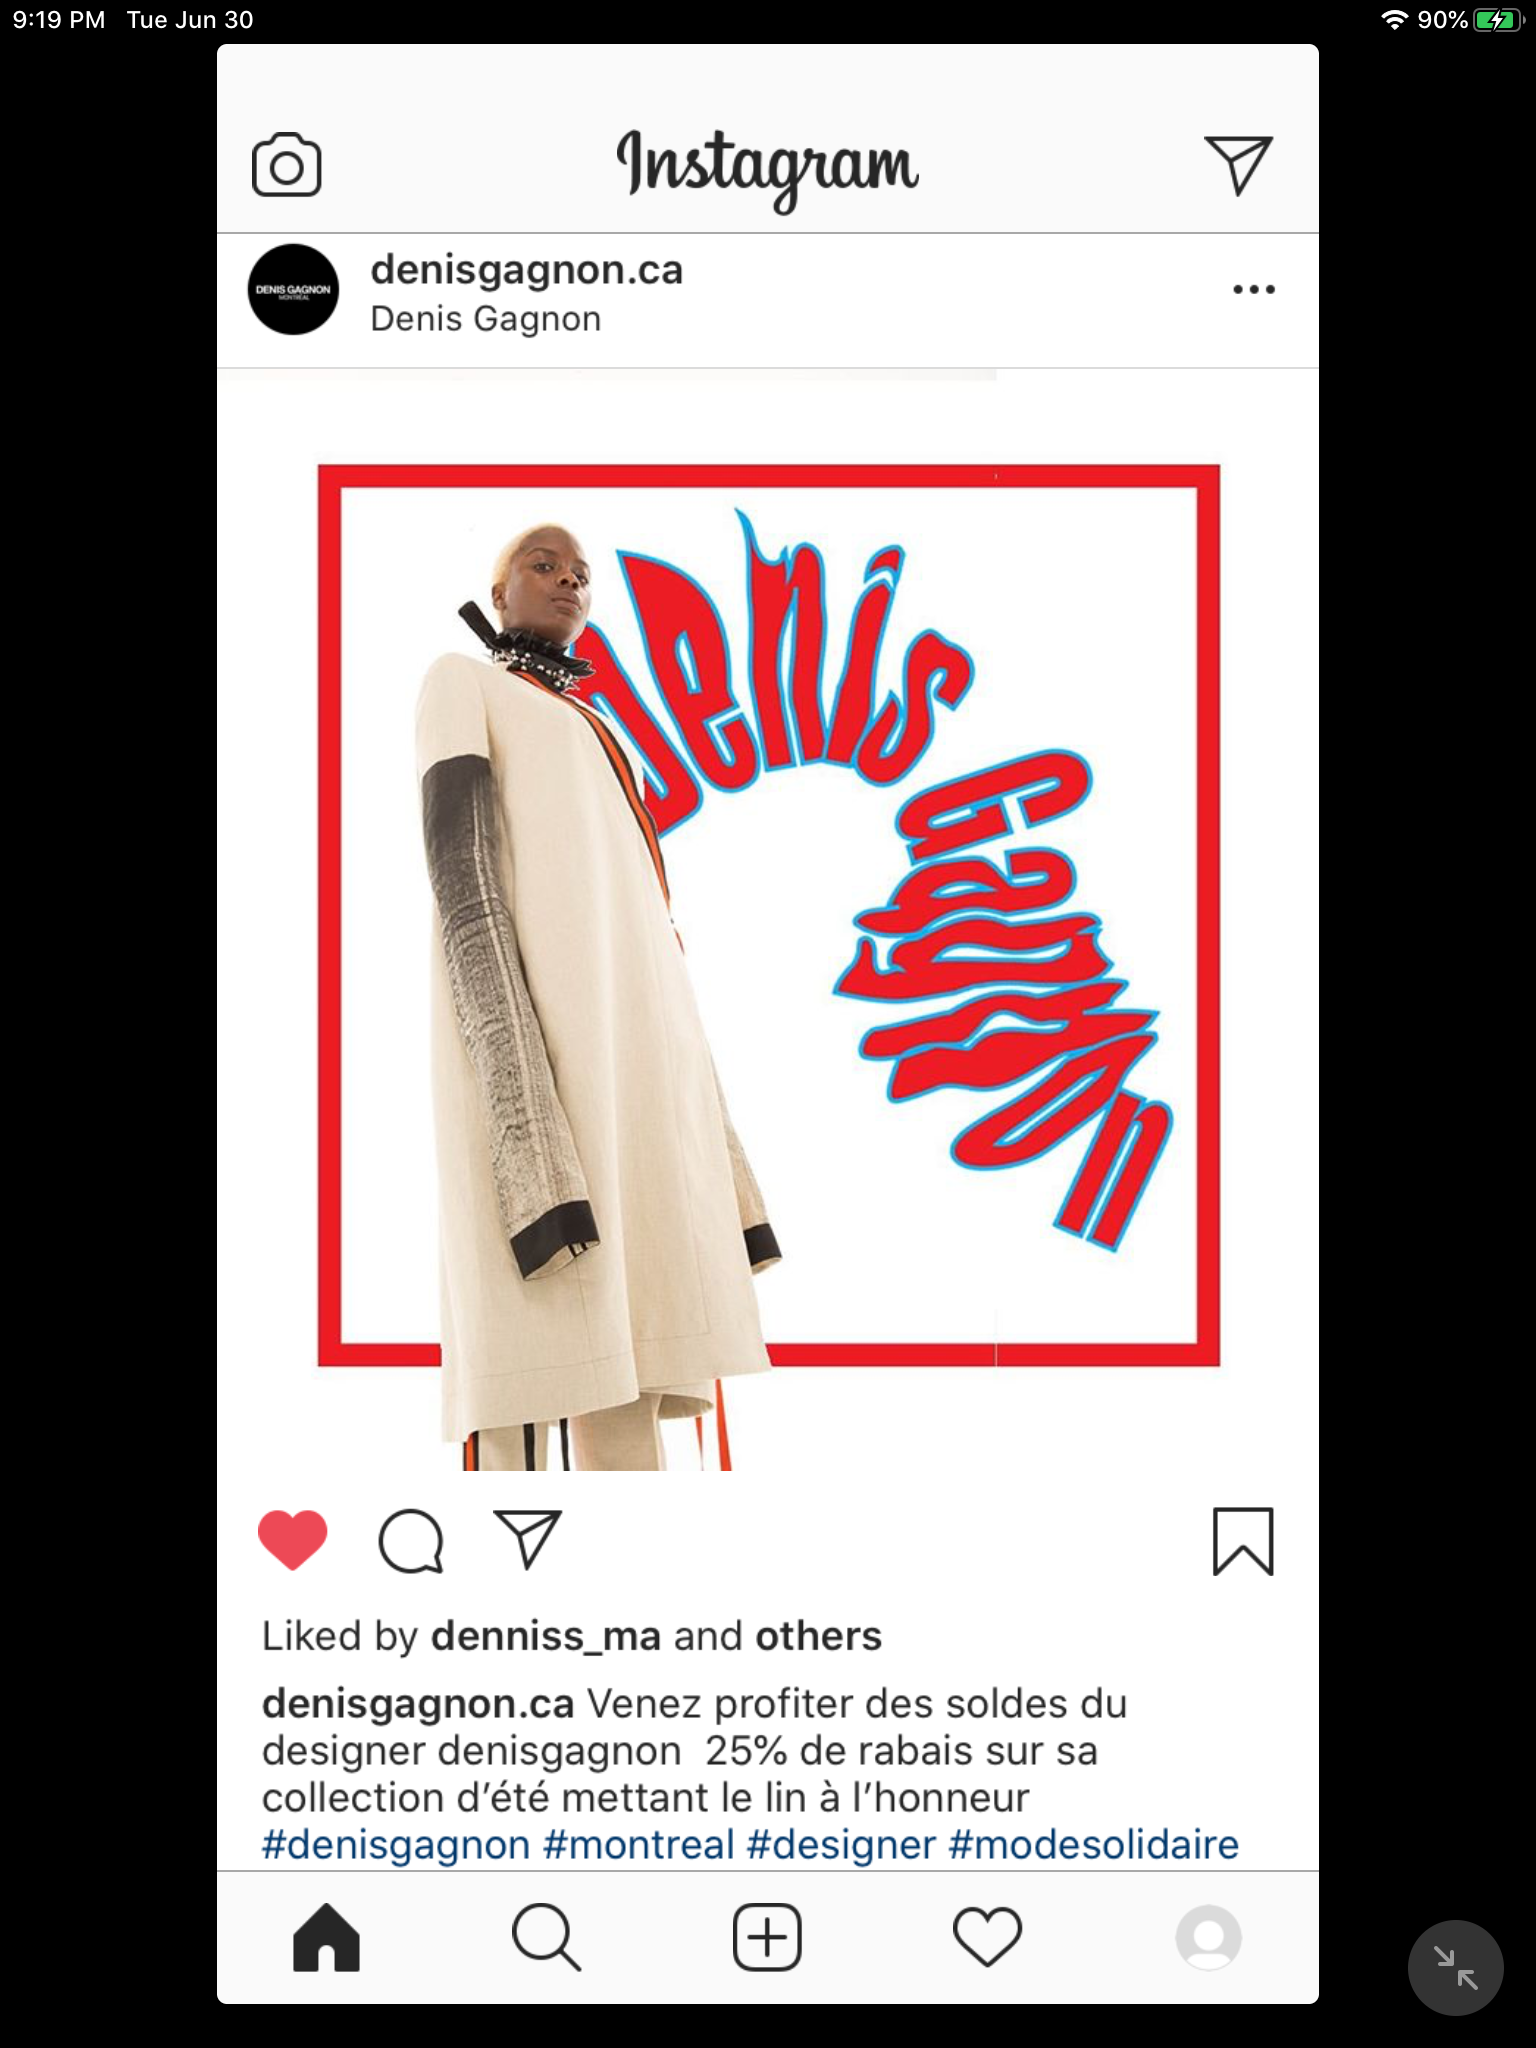Image resolution: width=1536 pixels, height=2048 pixels.
Task: Open the #montreal hashtag
Action: 638,1845
